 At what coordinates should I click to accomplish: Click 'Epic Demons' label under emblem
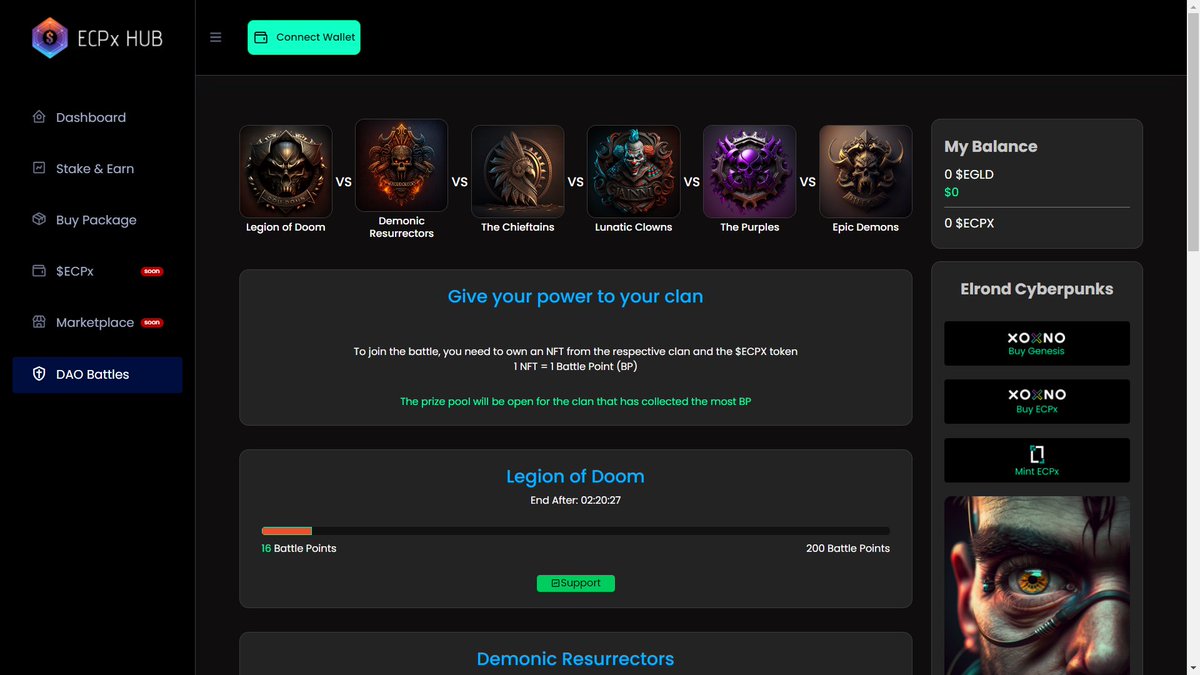pyautogui.click(x=866, y=227)
